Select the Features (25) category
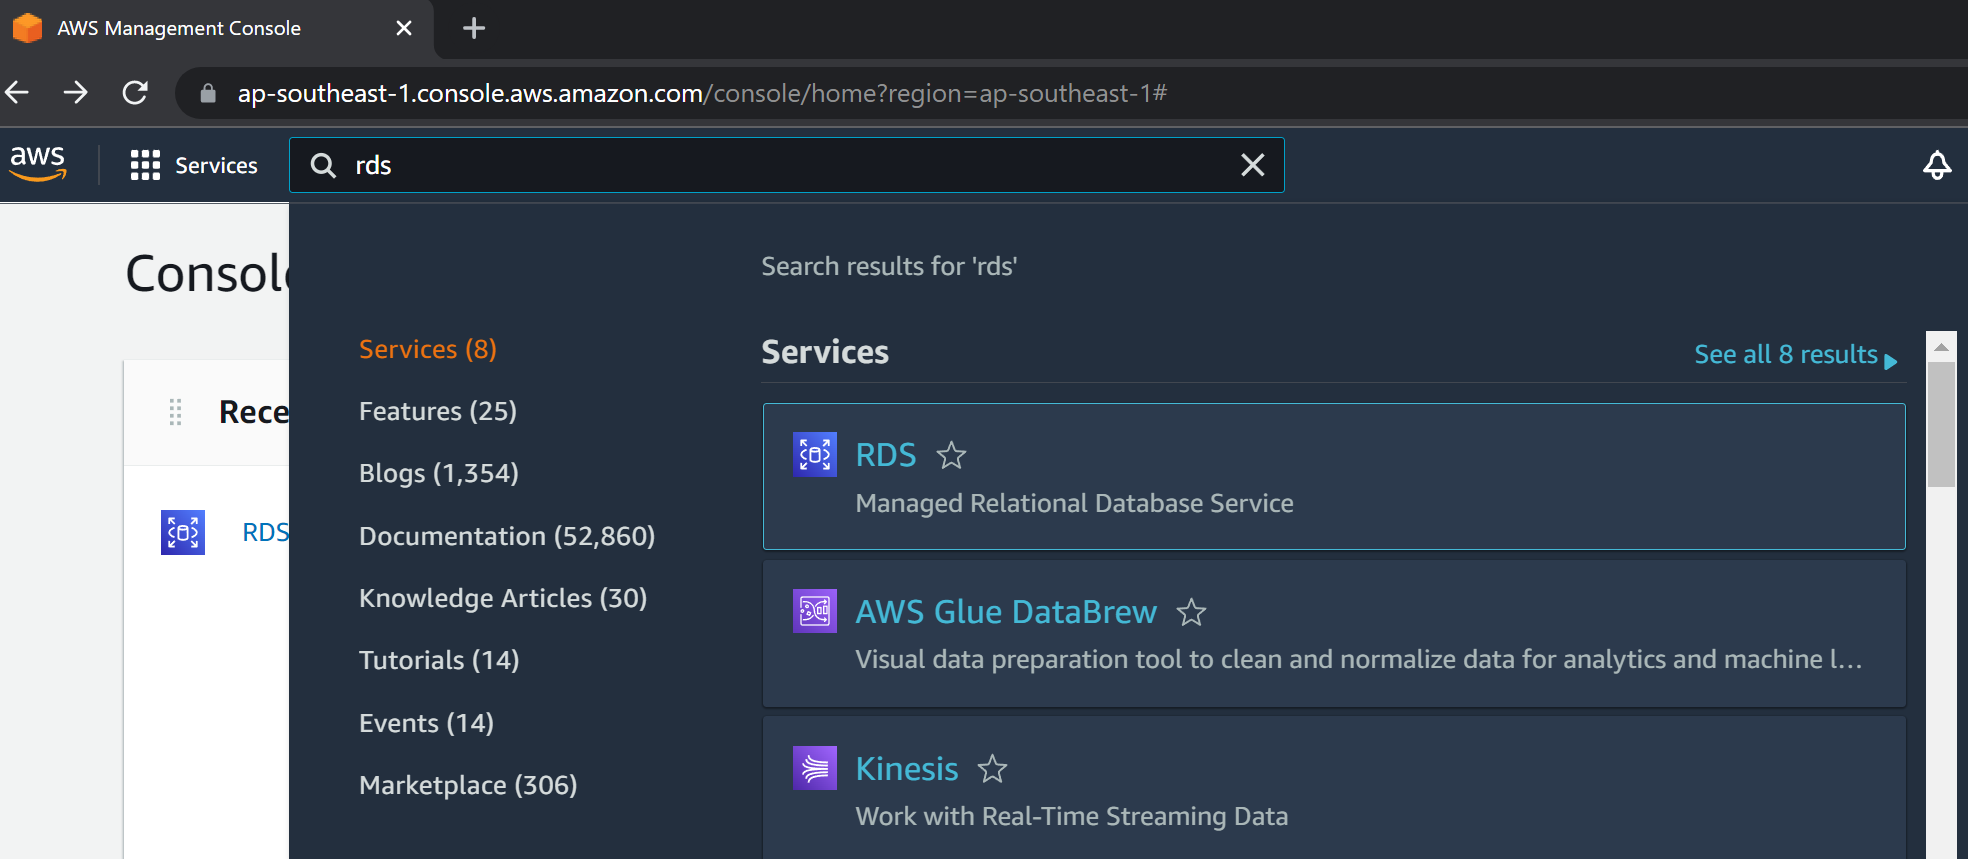This screenshot has width=1968, height=859. 437,411
